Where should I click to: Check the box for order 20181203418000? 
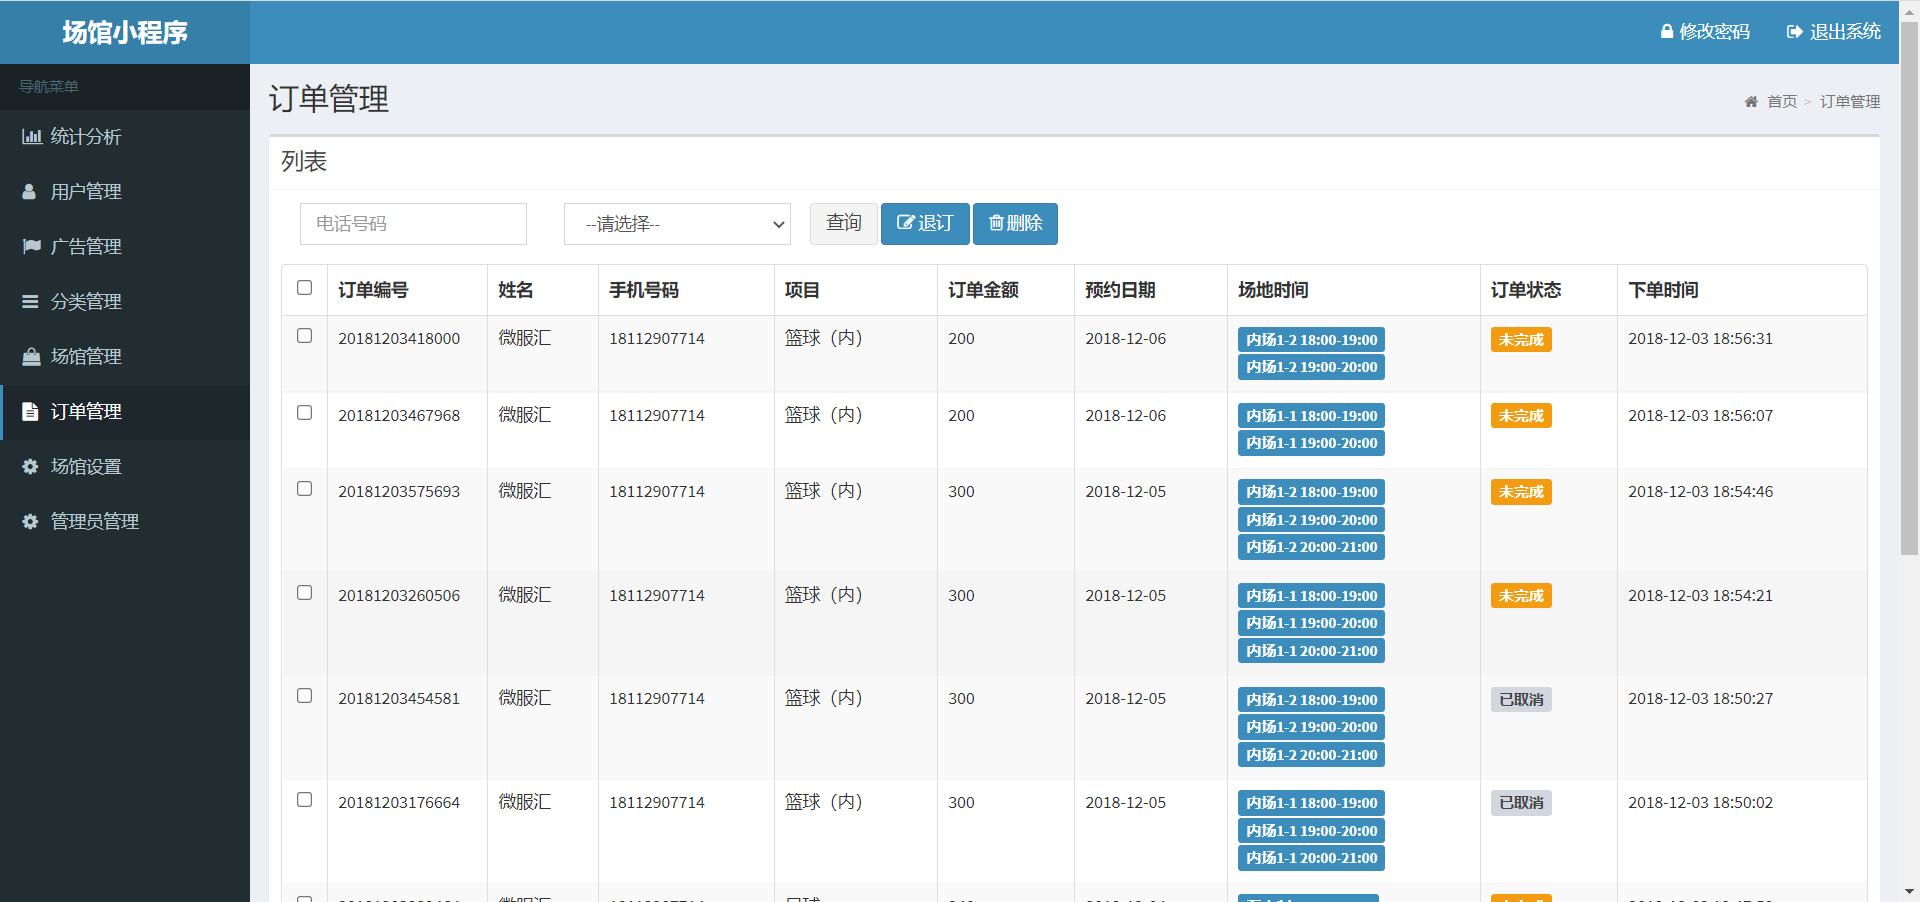[305, 336]
